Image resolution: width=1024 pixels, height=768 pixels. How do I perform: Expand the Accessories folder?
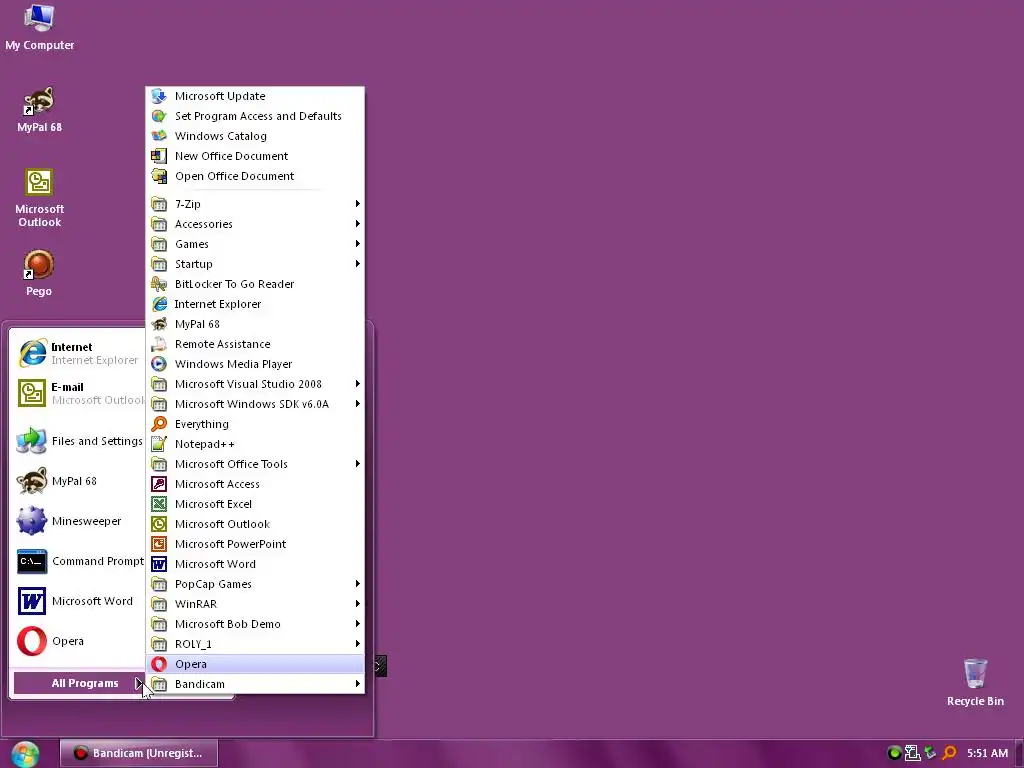click(x=255, y=224)
